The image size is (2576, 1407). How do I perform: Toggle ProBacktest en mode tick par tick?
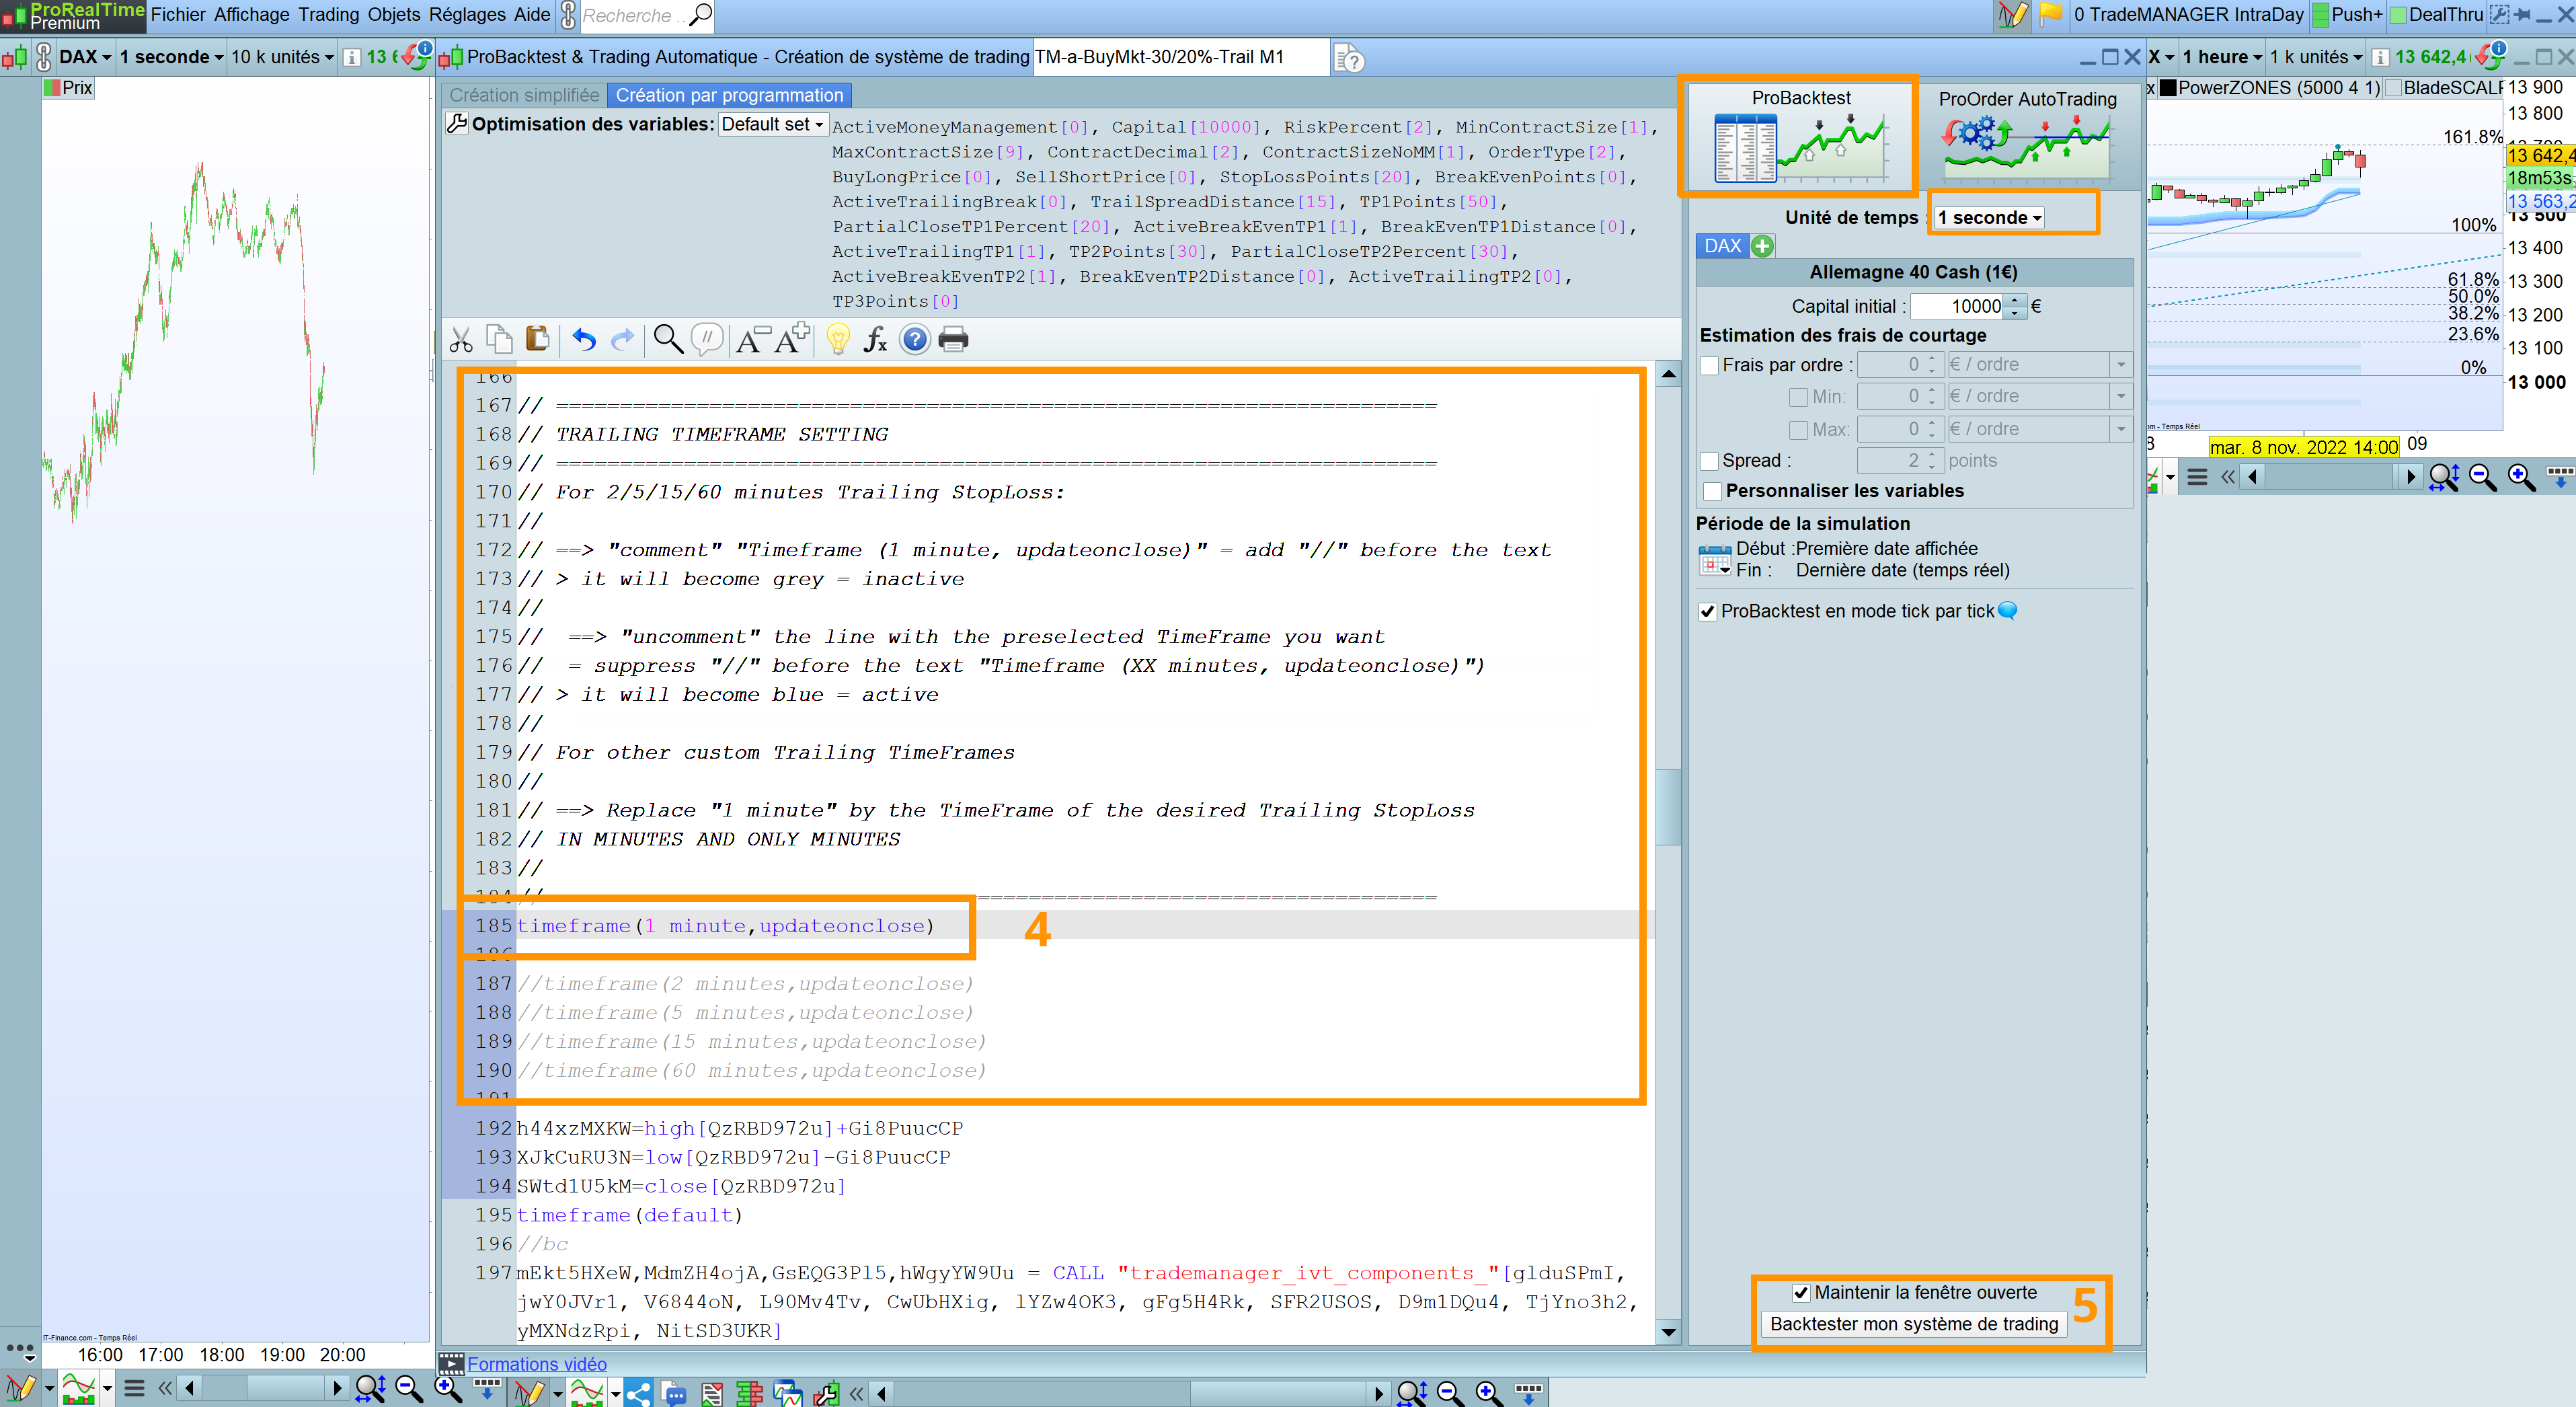(x=1707, y=612)
